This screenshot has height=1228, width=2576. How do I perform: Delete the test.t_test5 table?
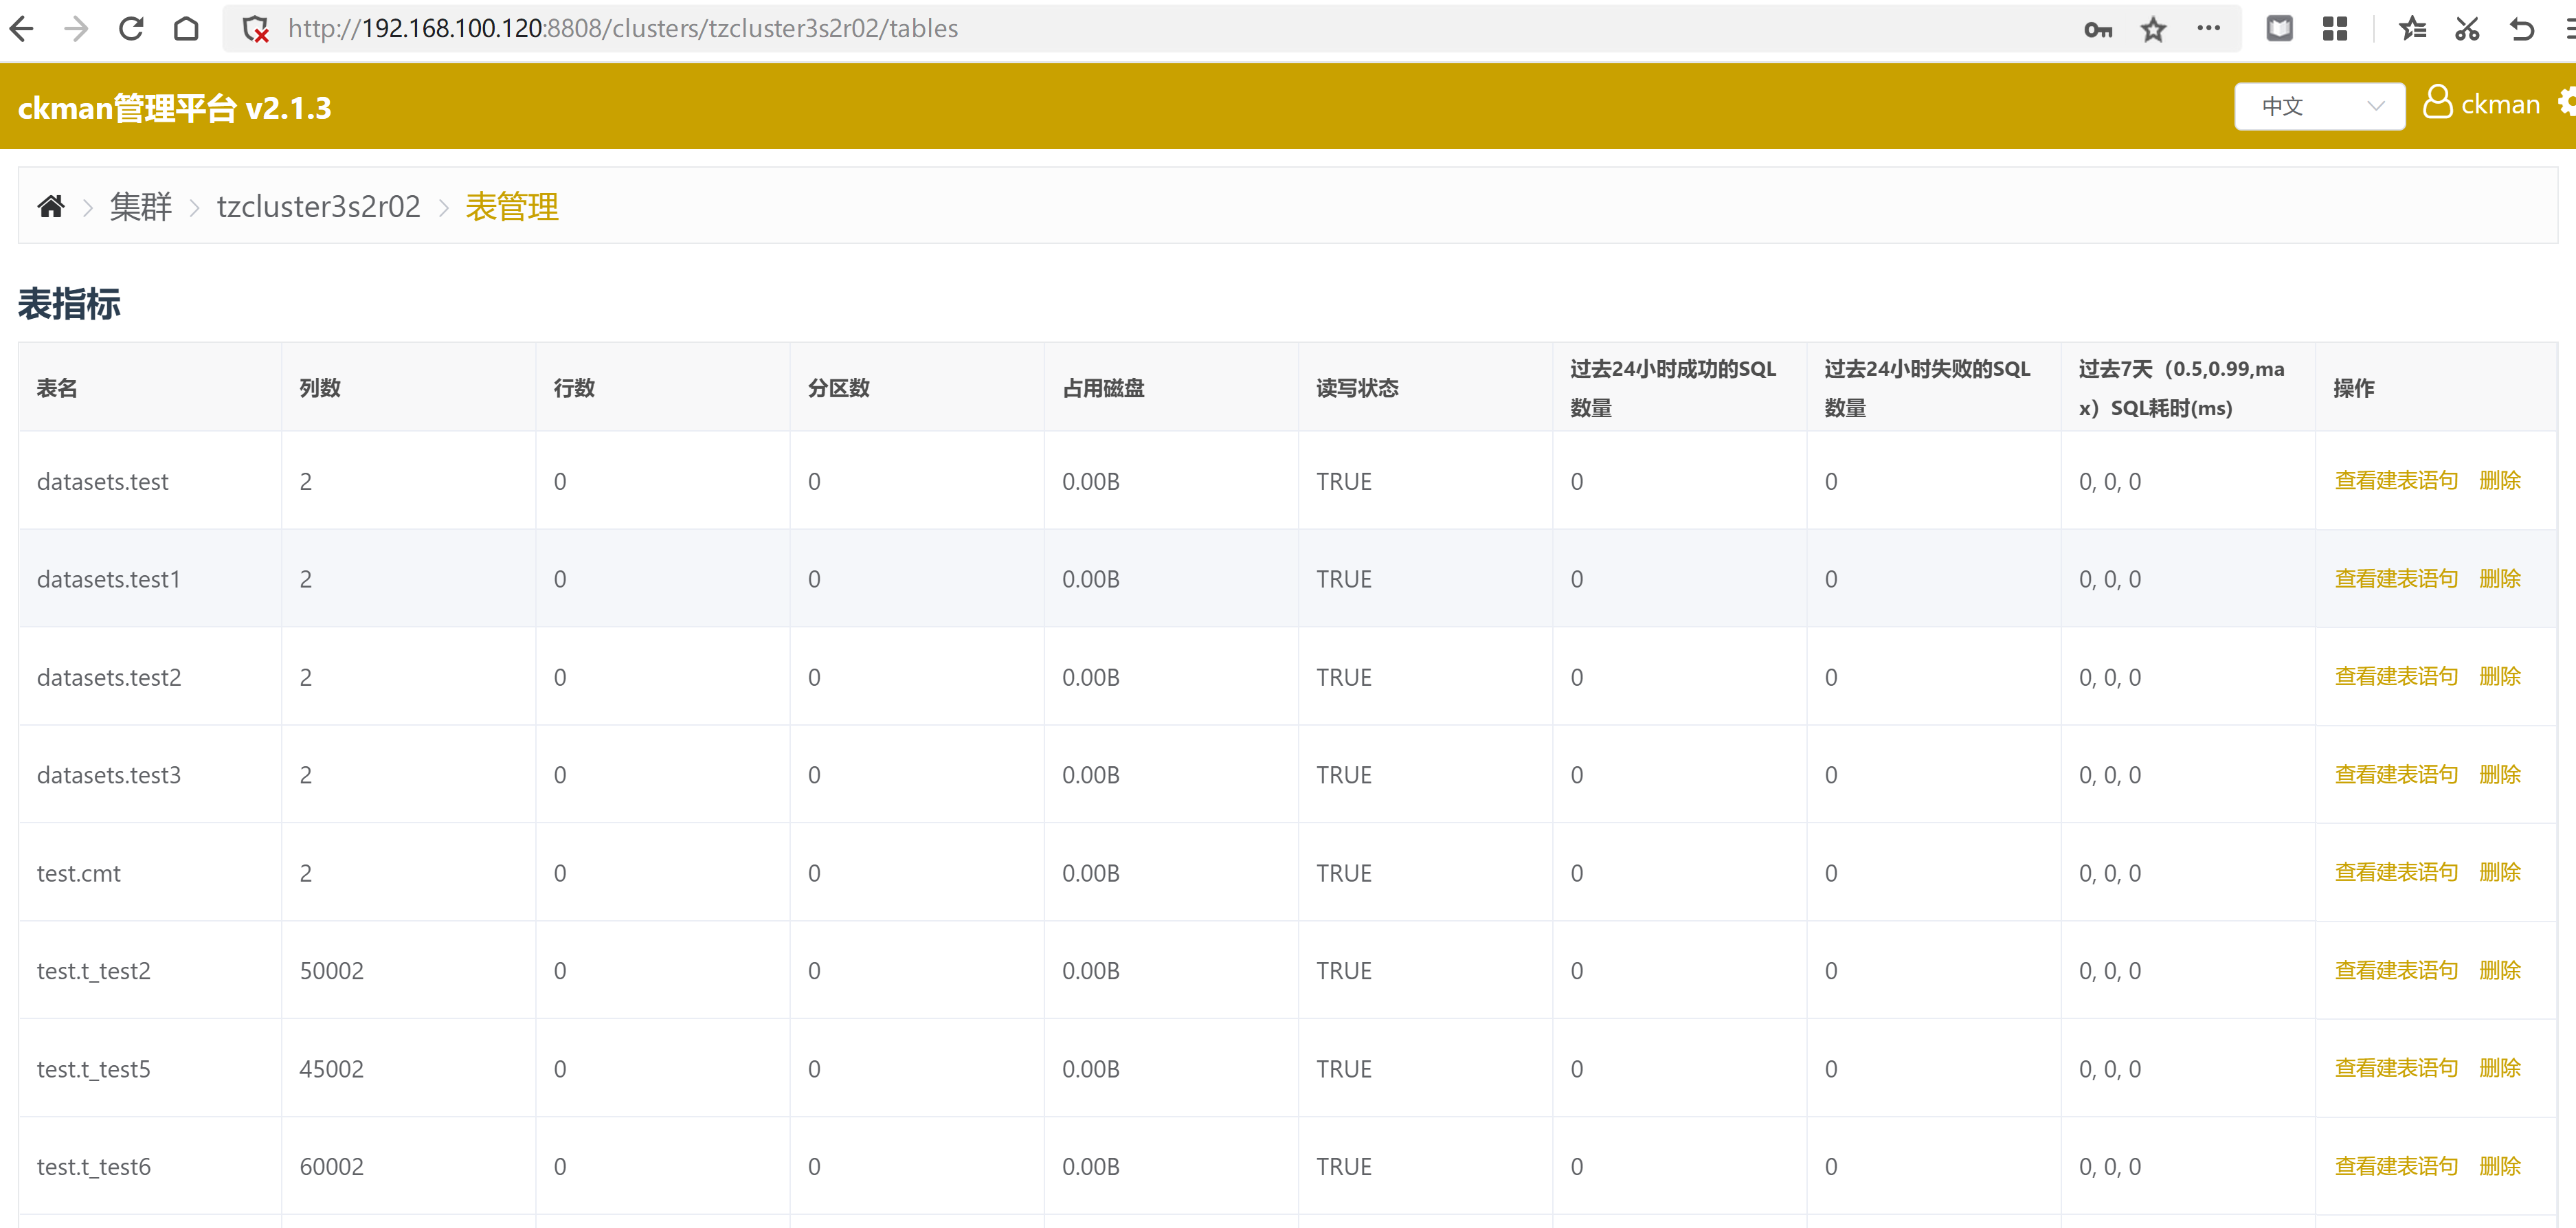(2500, 1069)
